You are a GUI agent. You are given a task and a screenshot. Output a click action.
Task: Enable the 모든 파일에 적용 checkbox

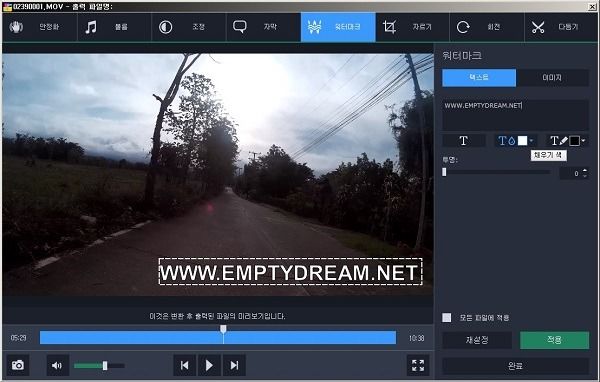[x=447, y=318]
